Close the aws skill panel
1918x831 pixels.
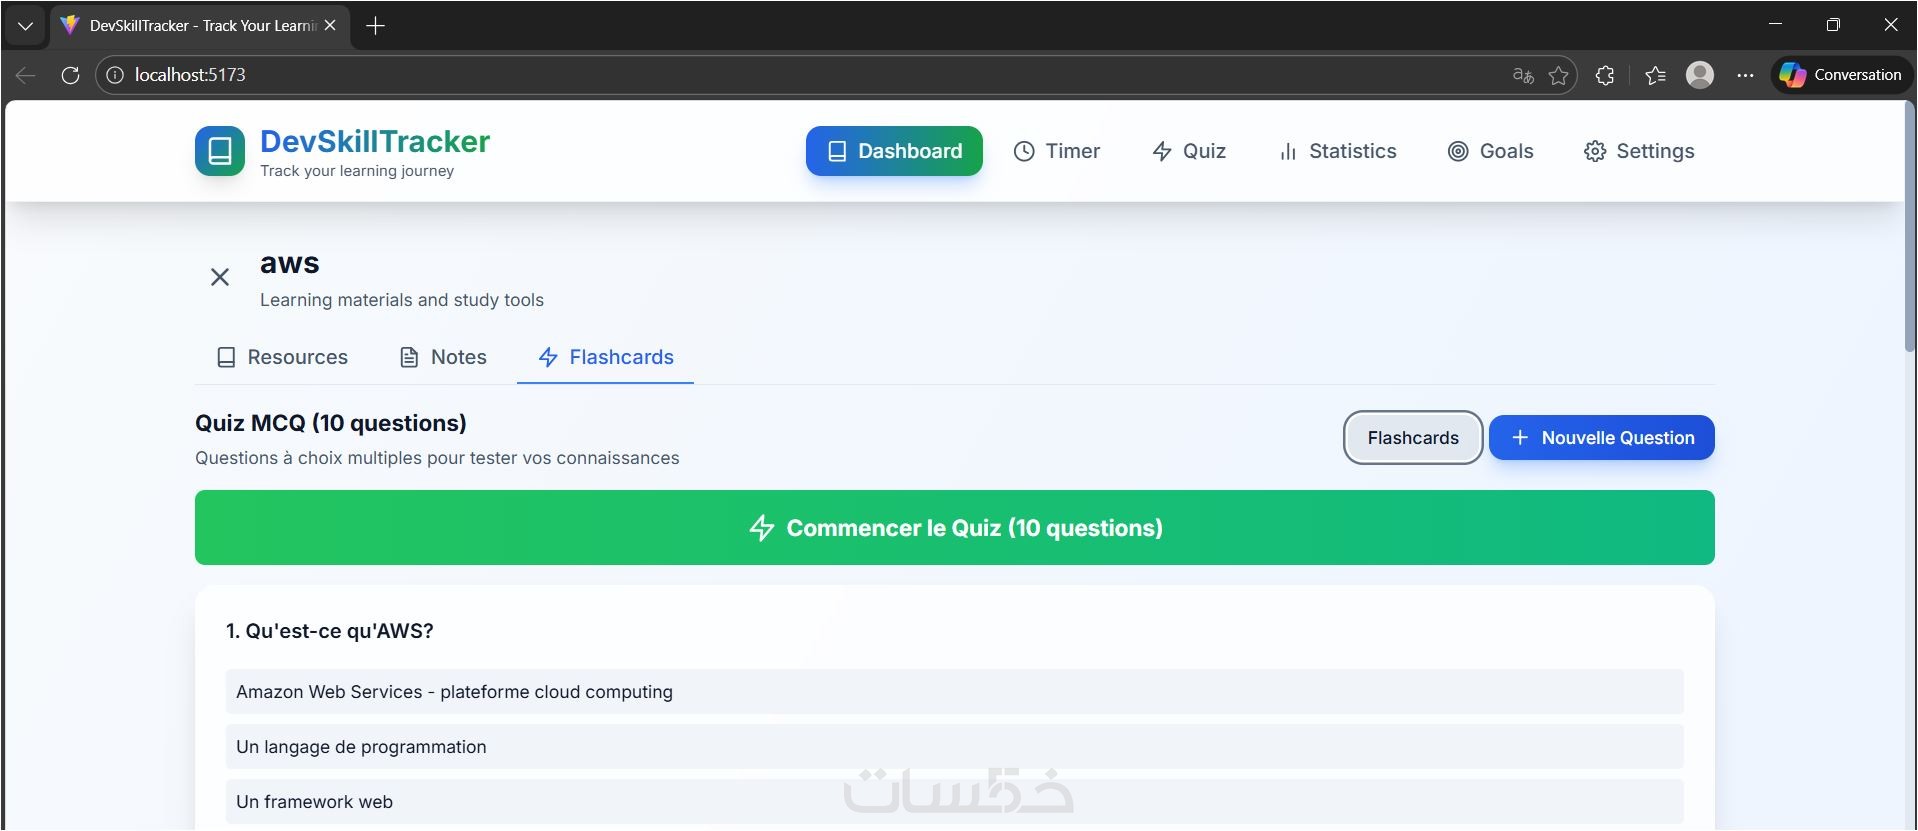pos(220,277)
